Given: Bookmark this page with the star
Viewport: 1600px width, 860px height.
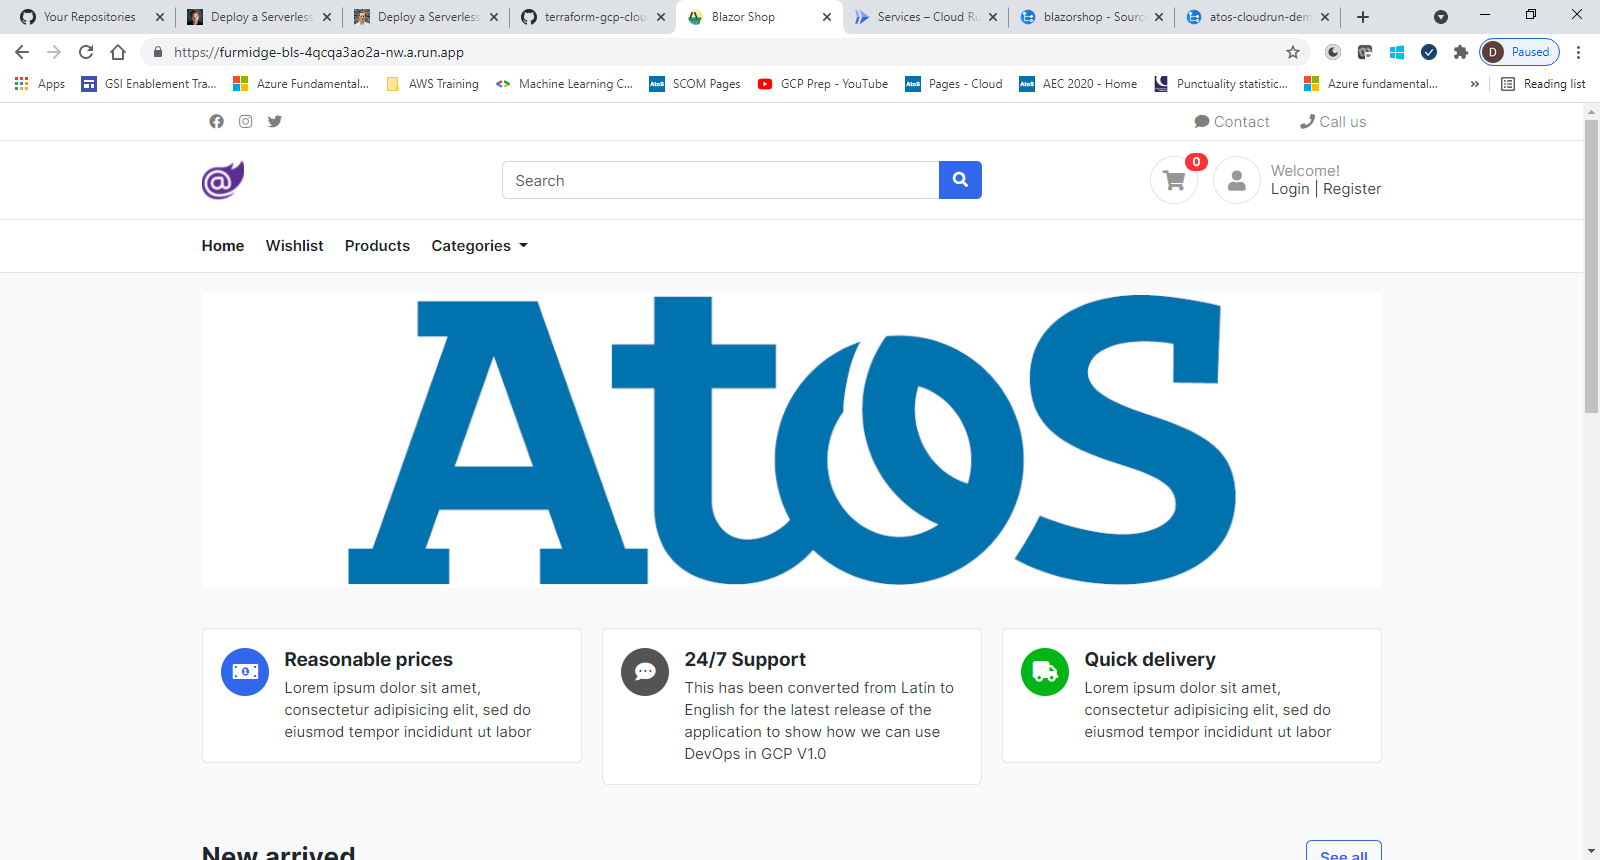Looking at the screenshot, I should point(1293,52).
